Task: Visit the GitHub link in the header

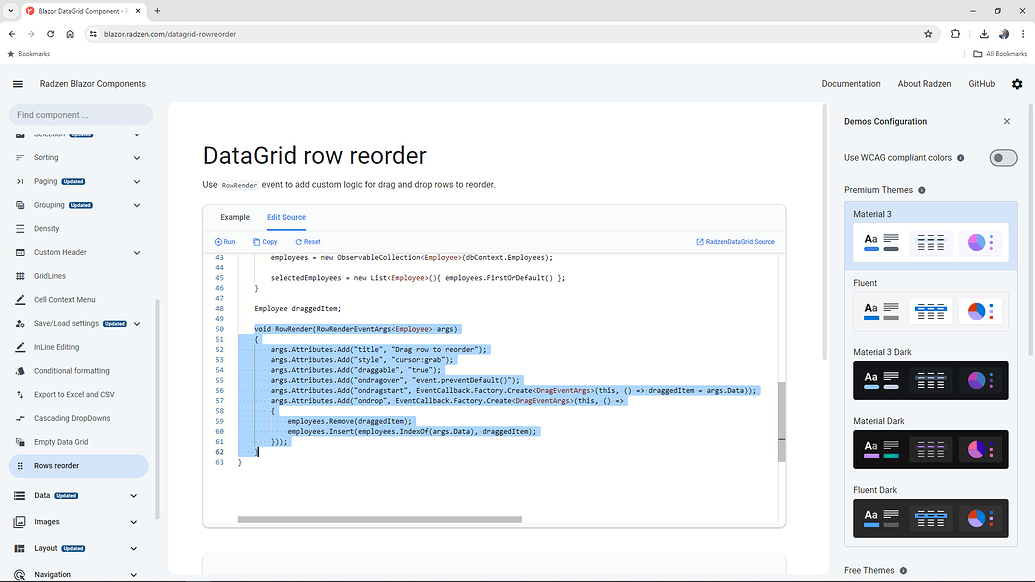Action: point(981,84)
